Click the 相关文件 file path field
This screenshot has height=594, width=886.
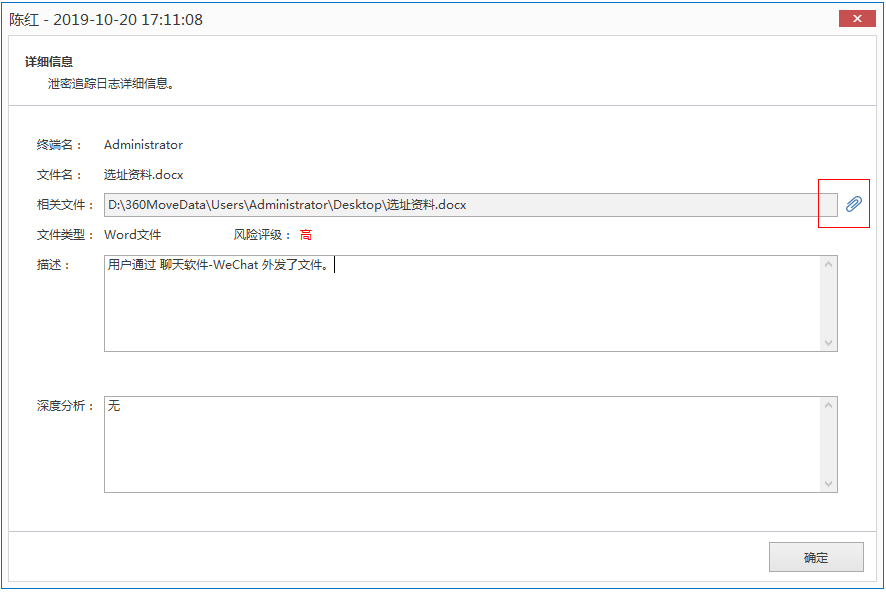(x=456, y=205)
